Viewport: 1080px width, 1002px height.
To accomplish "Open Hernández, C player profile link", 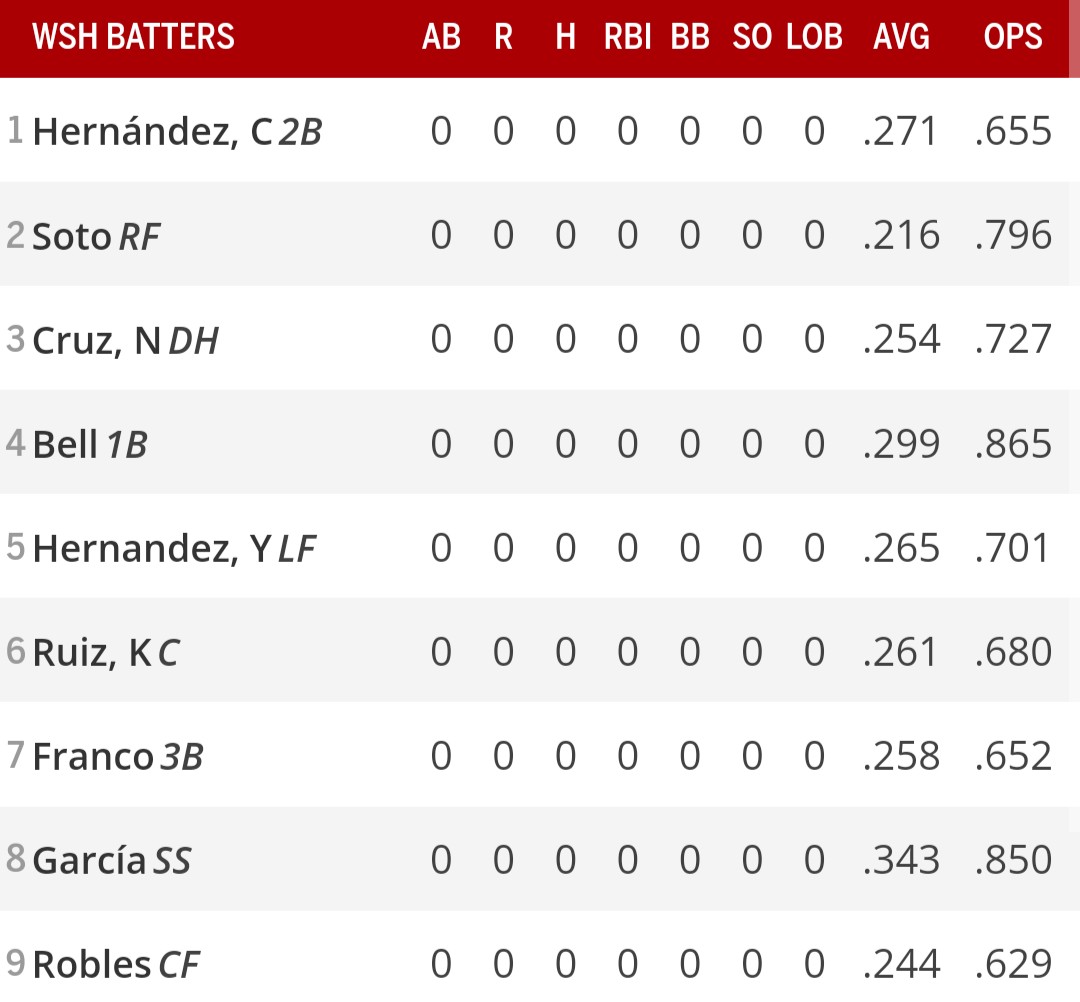I will 152,132.
